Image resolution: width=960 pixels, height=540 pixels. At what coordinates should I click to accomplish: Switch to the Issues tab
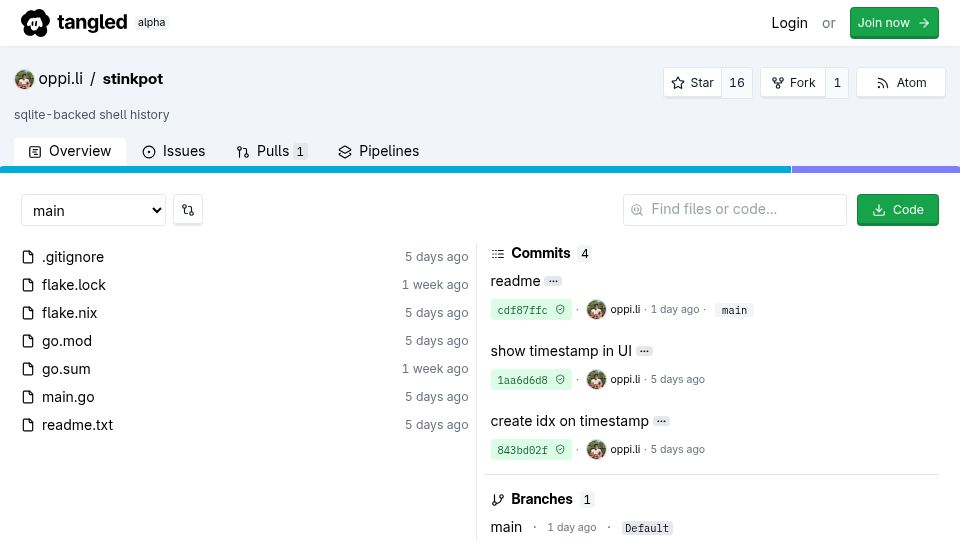174,151
